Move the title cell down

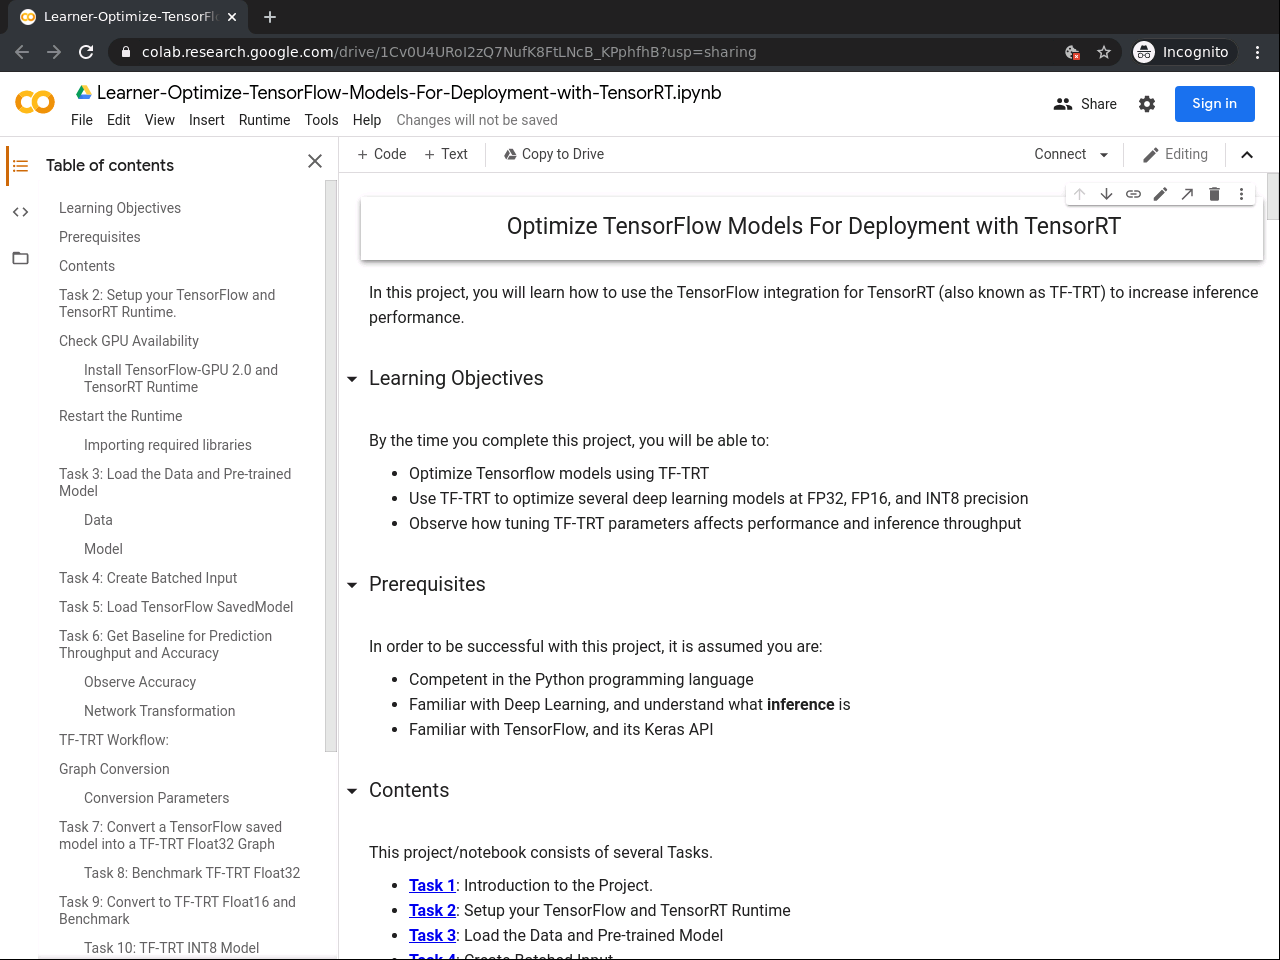(1106, 194)
